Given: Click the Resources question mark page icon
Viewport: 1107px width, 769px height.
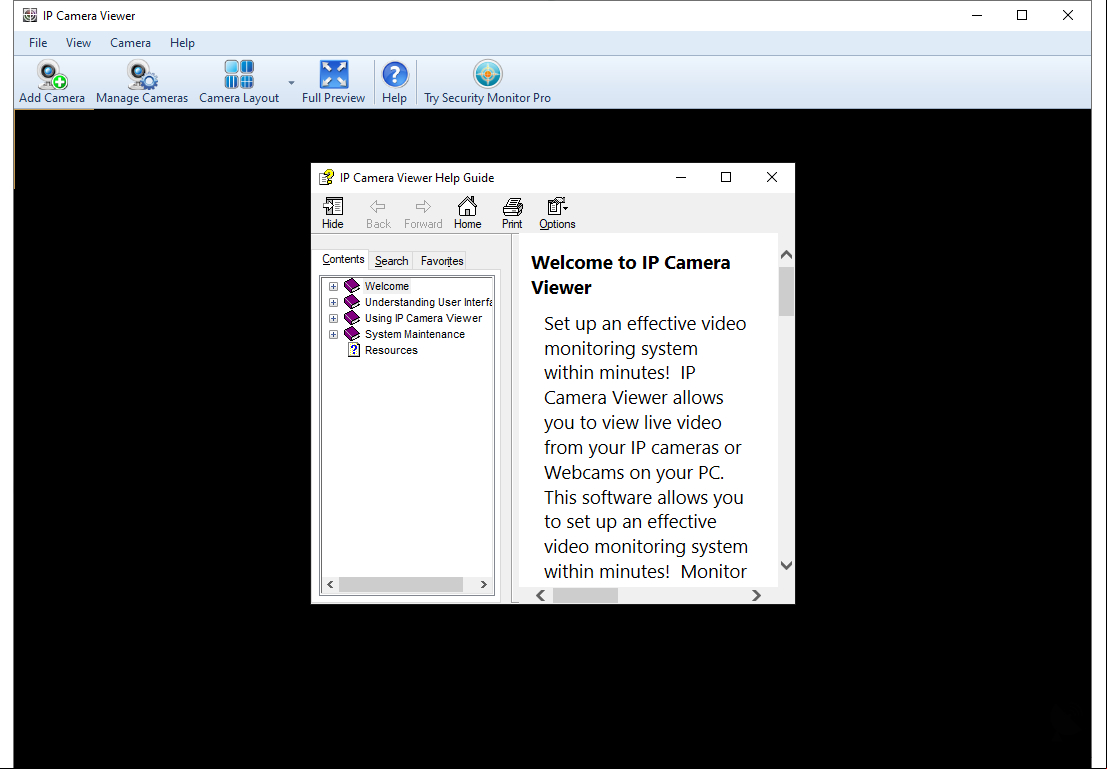Looking at the screenshot, I should pyautogui.click(x=354, y=350).
